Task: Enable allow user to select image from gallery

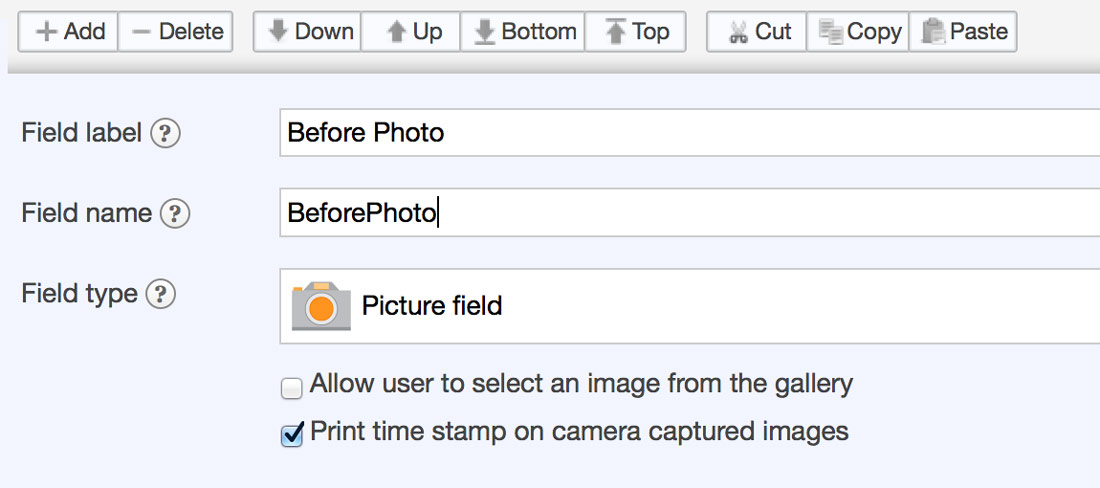Action: click(291, 388)
